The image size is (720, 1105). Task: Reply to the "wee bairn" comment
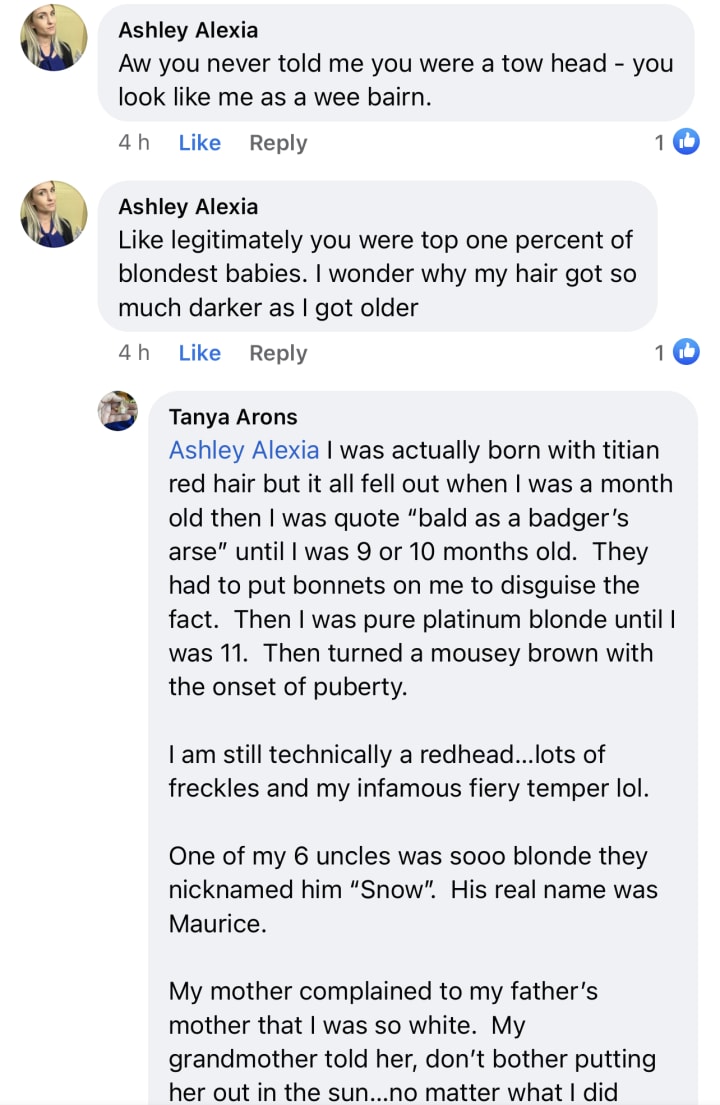278,143
